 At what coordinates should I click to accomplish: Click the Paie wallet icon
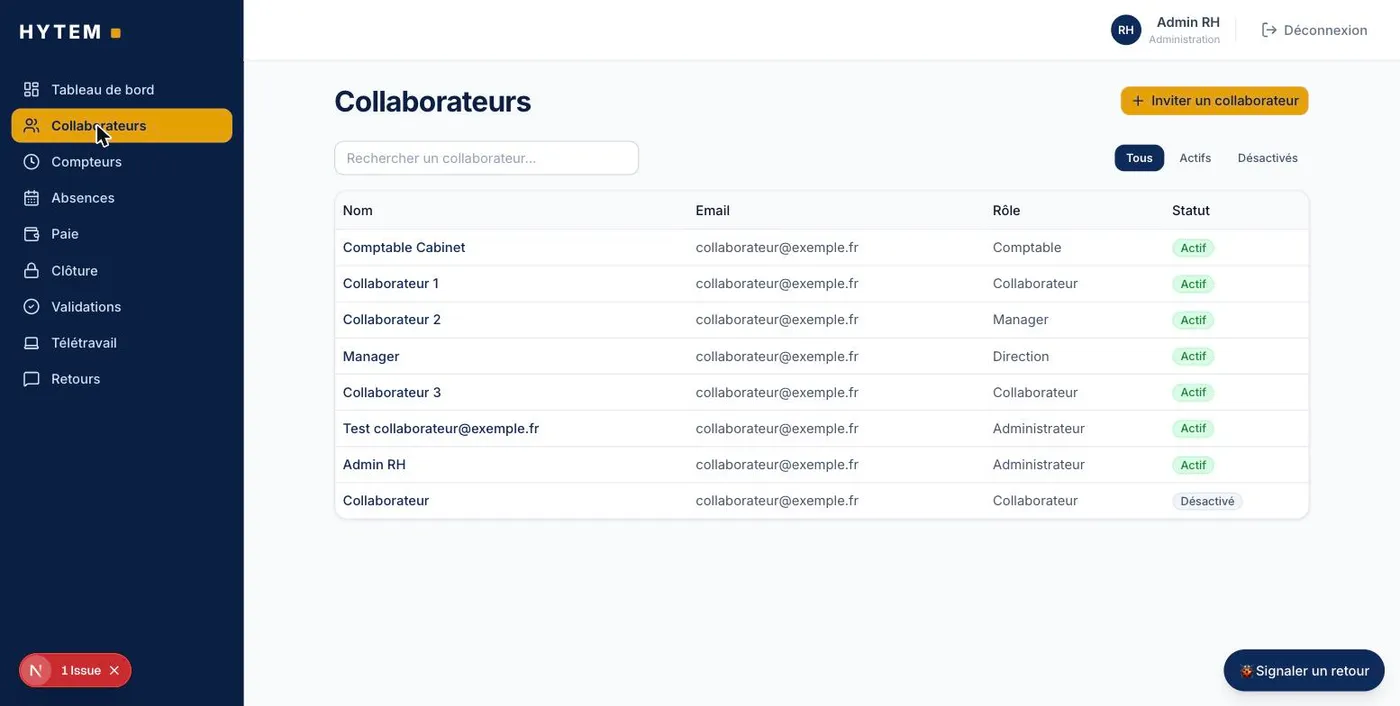coord(32,234)
